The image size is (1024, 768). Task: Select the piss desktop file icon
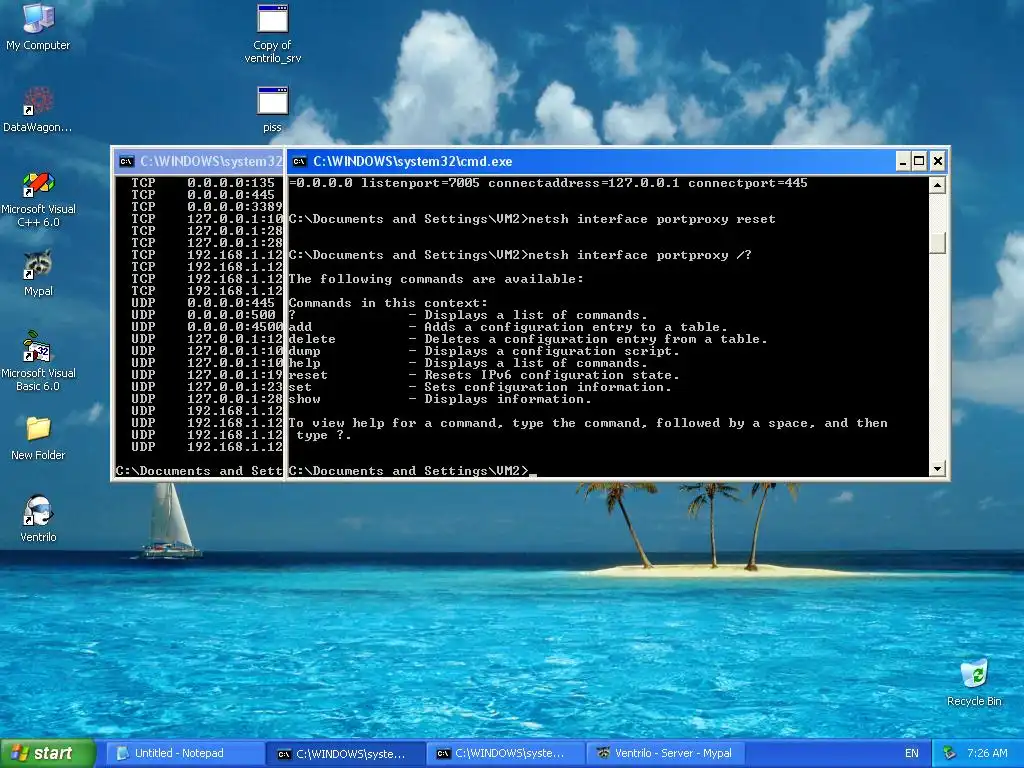[272, 109]
